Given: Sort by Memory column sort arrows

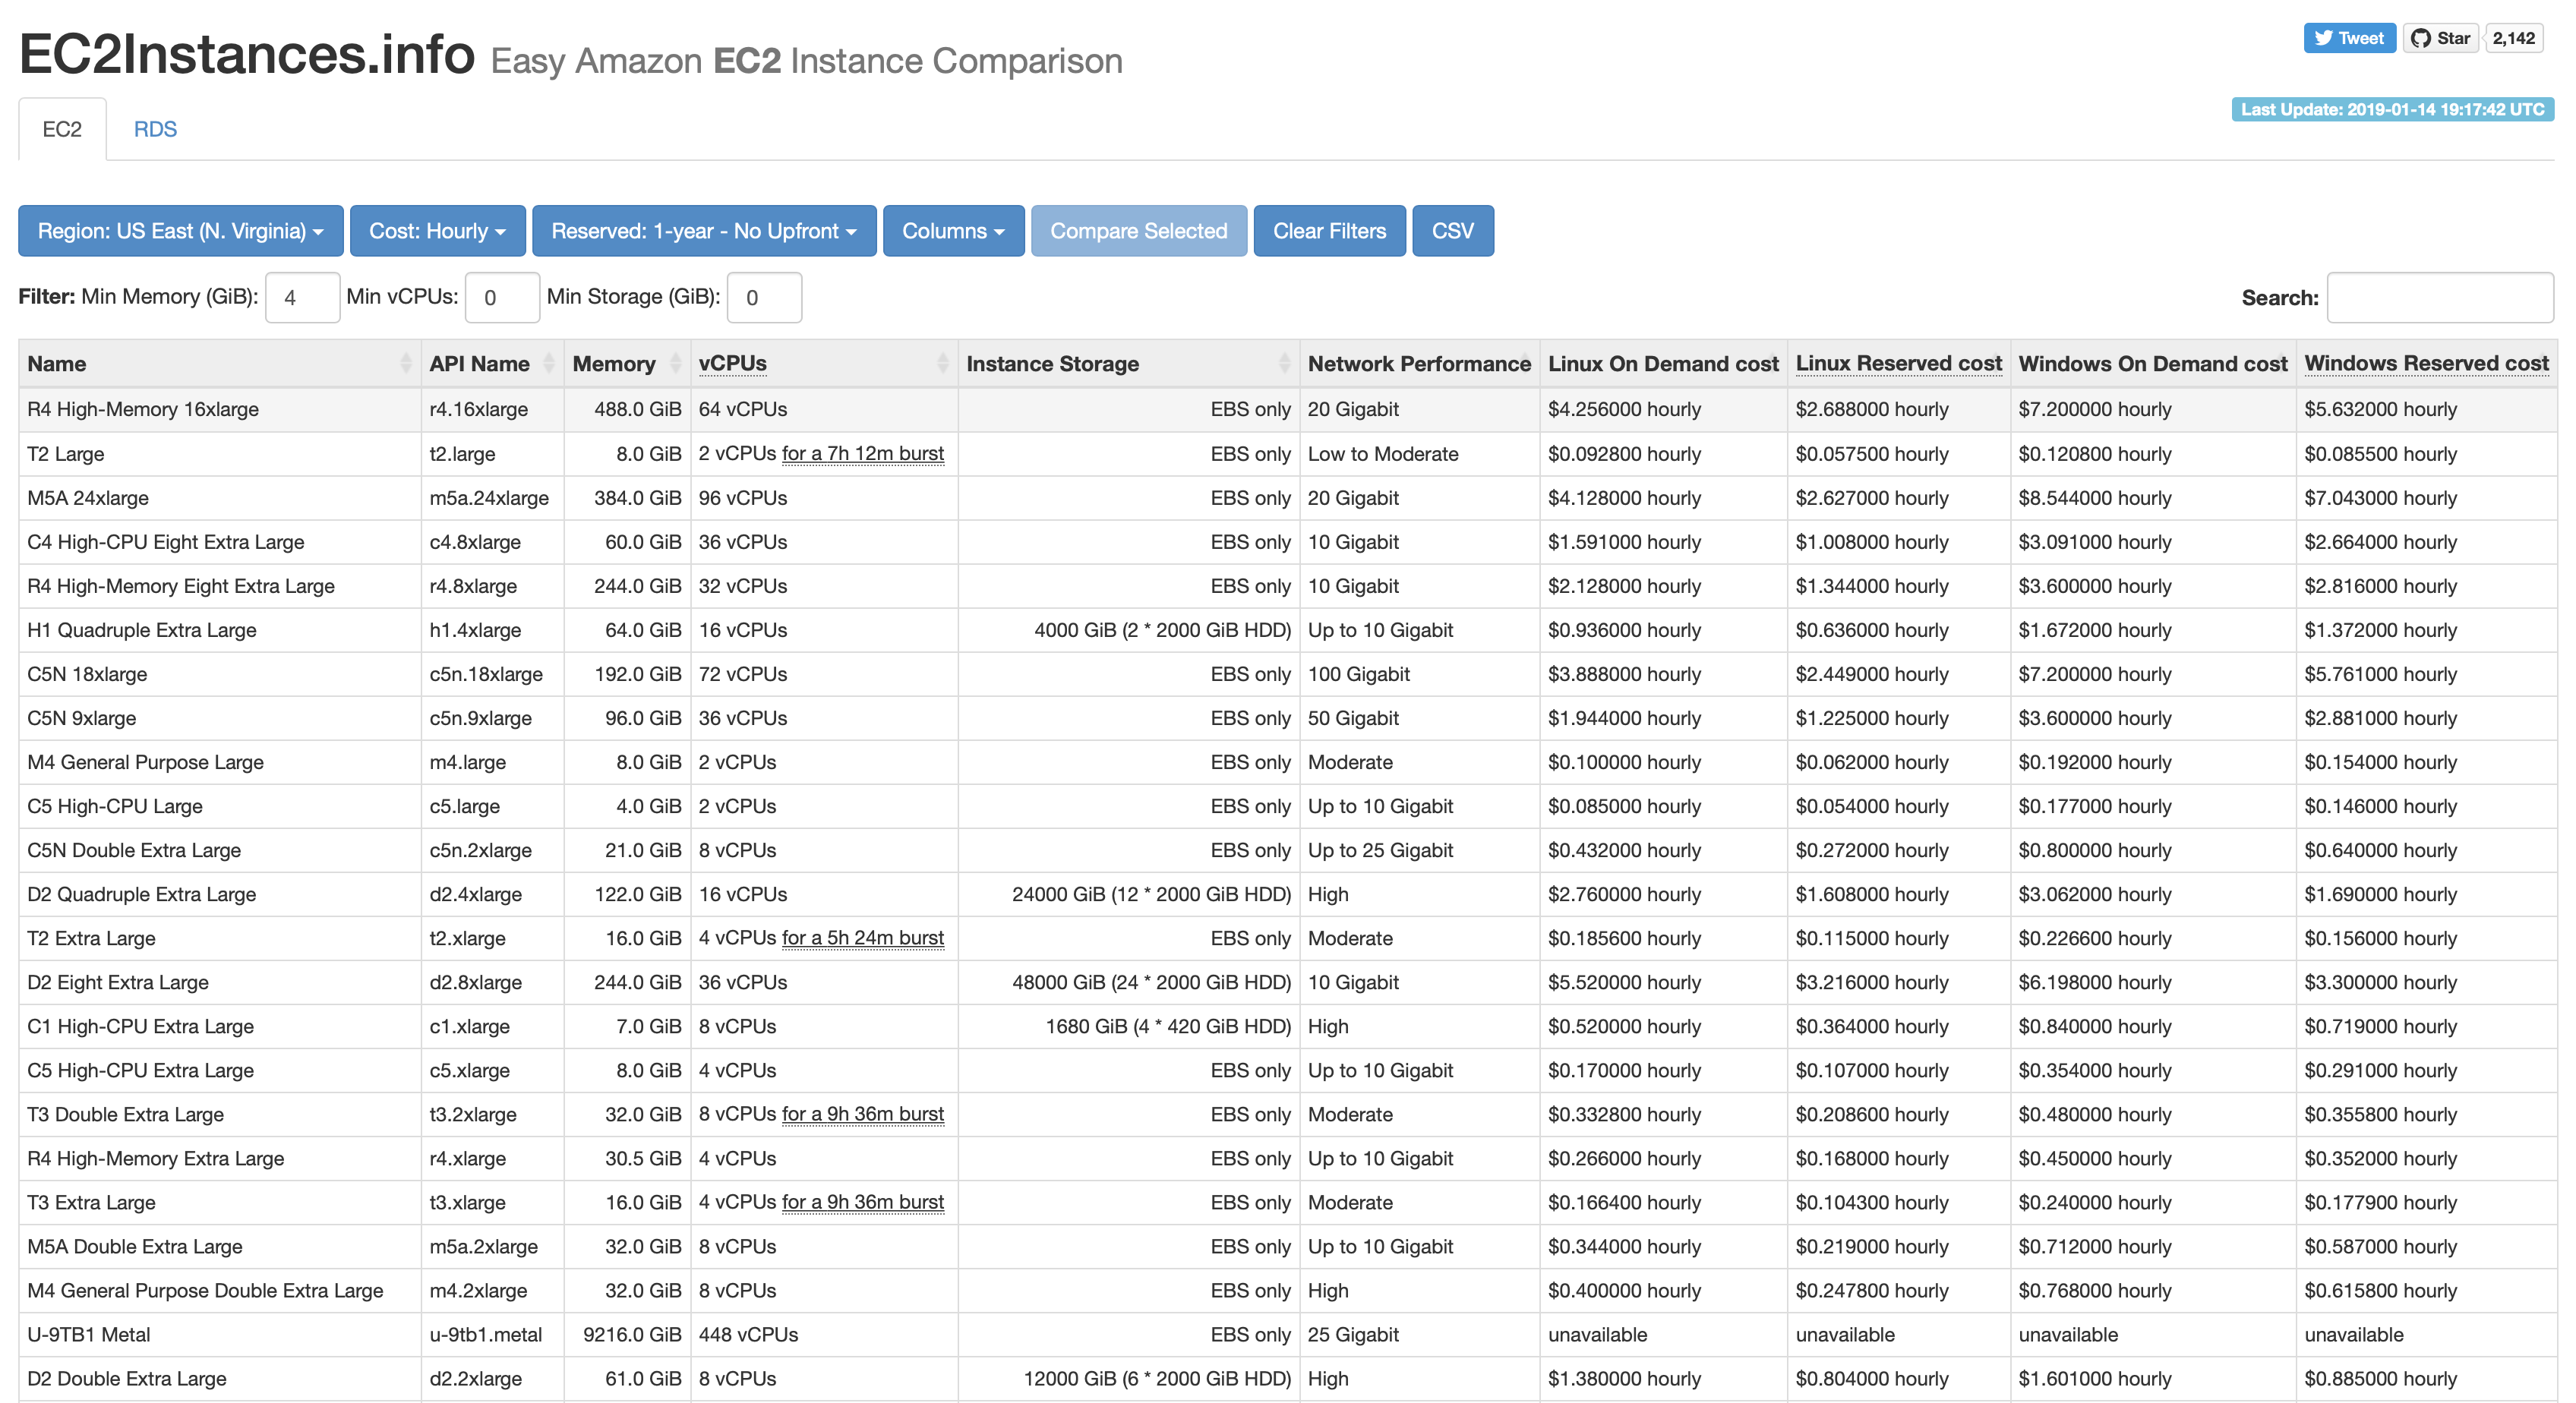Looking at the screenshot, I should click(x=676, y=364).
